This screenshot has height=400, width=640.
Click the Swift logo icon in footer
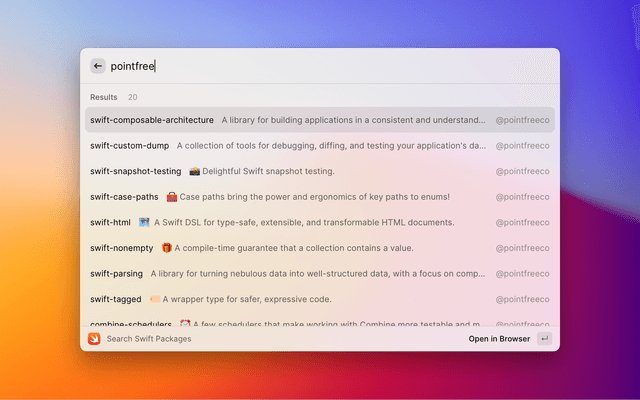[x=94, y=339]
